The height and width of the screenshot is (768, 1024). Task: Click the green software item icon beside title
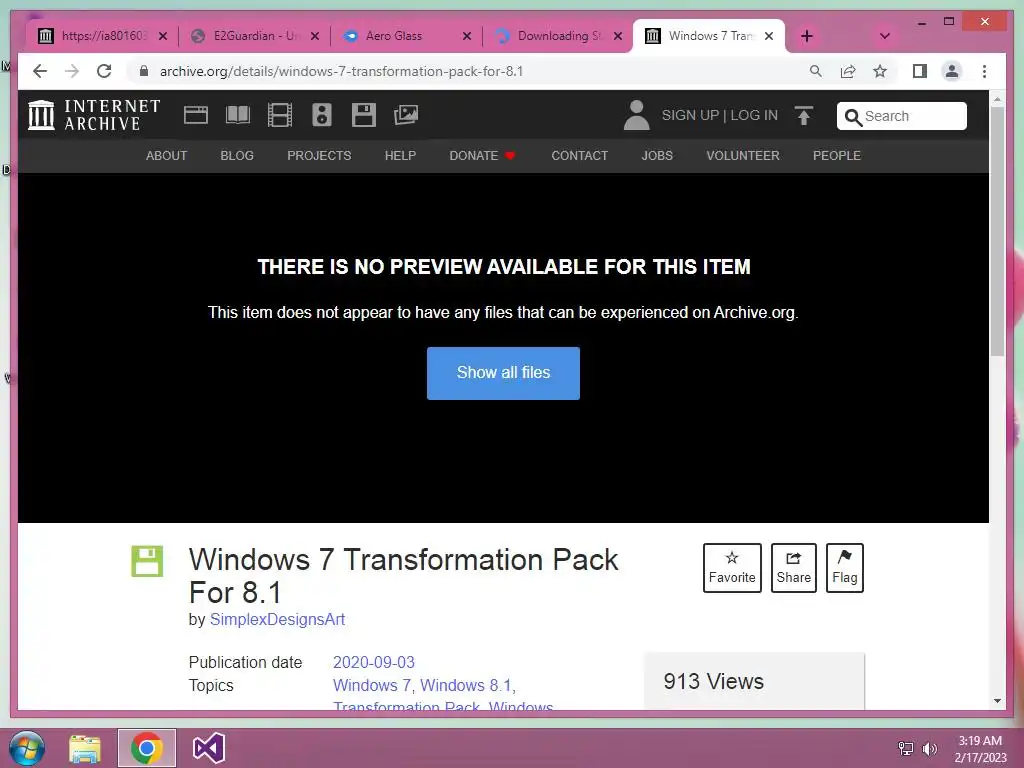[x=147, y=561]
